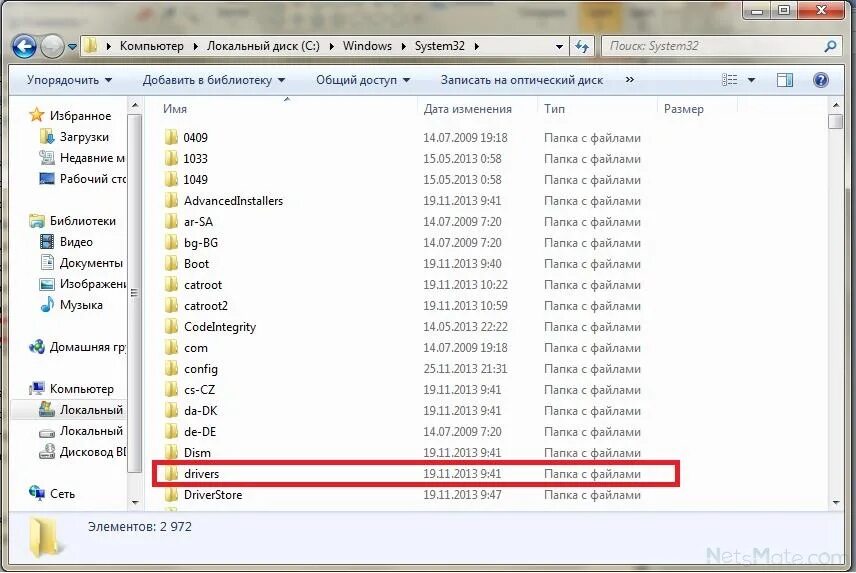Open the view options dropdown arrow
Viewport: 856px width, 573px height.
coord(752,80)
